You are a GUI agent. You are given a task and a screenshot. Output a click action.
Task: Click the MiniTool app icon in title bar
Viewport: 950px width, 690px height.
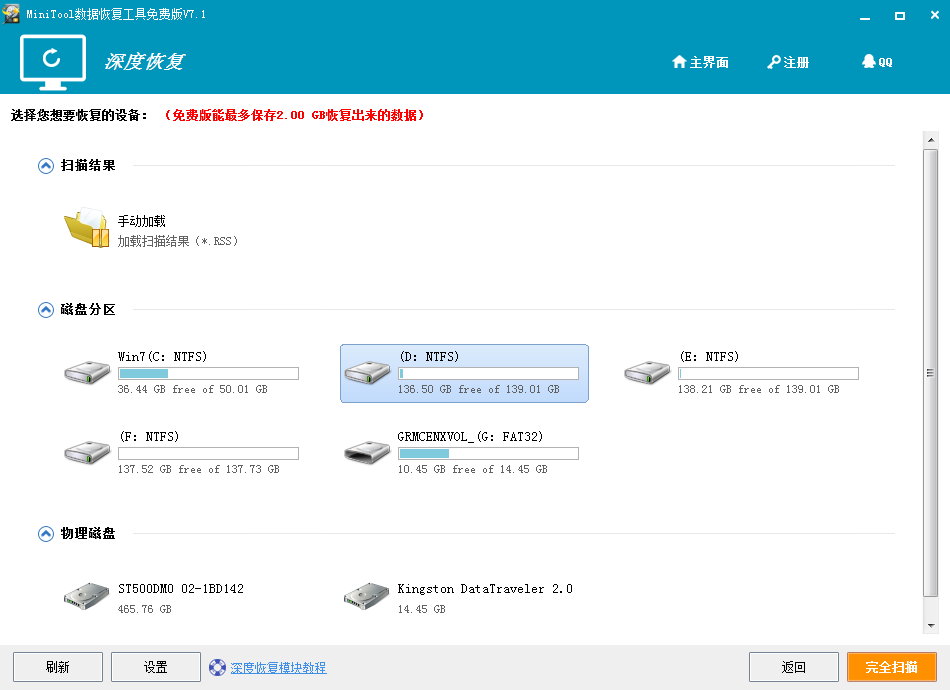click(11, 14)
